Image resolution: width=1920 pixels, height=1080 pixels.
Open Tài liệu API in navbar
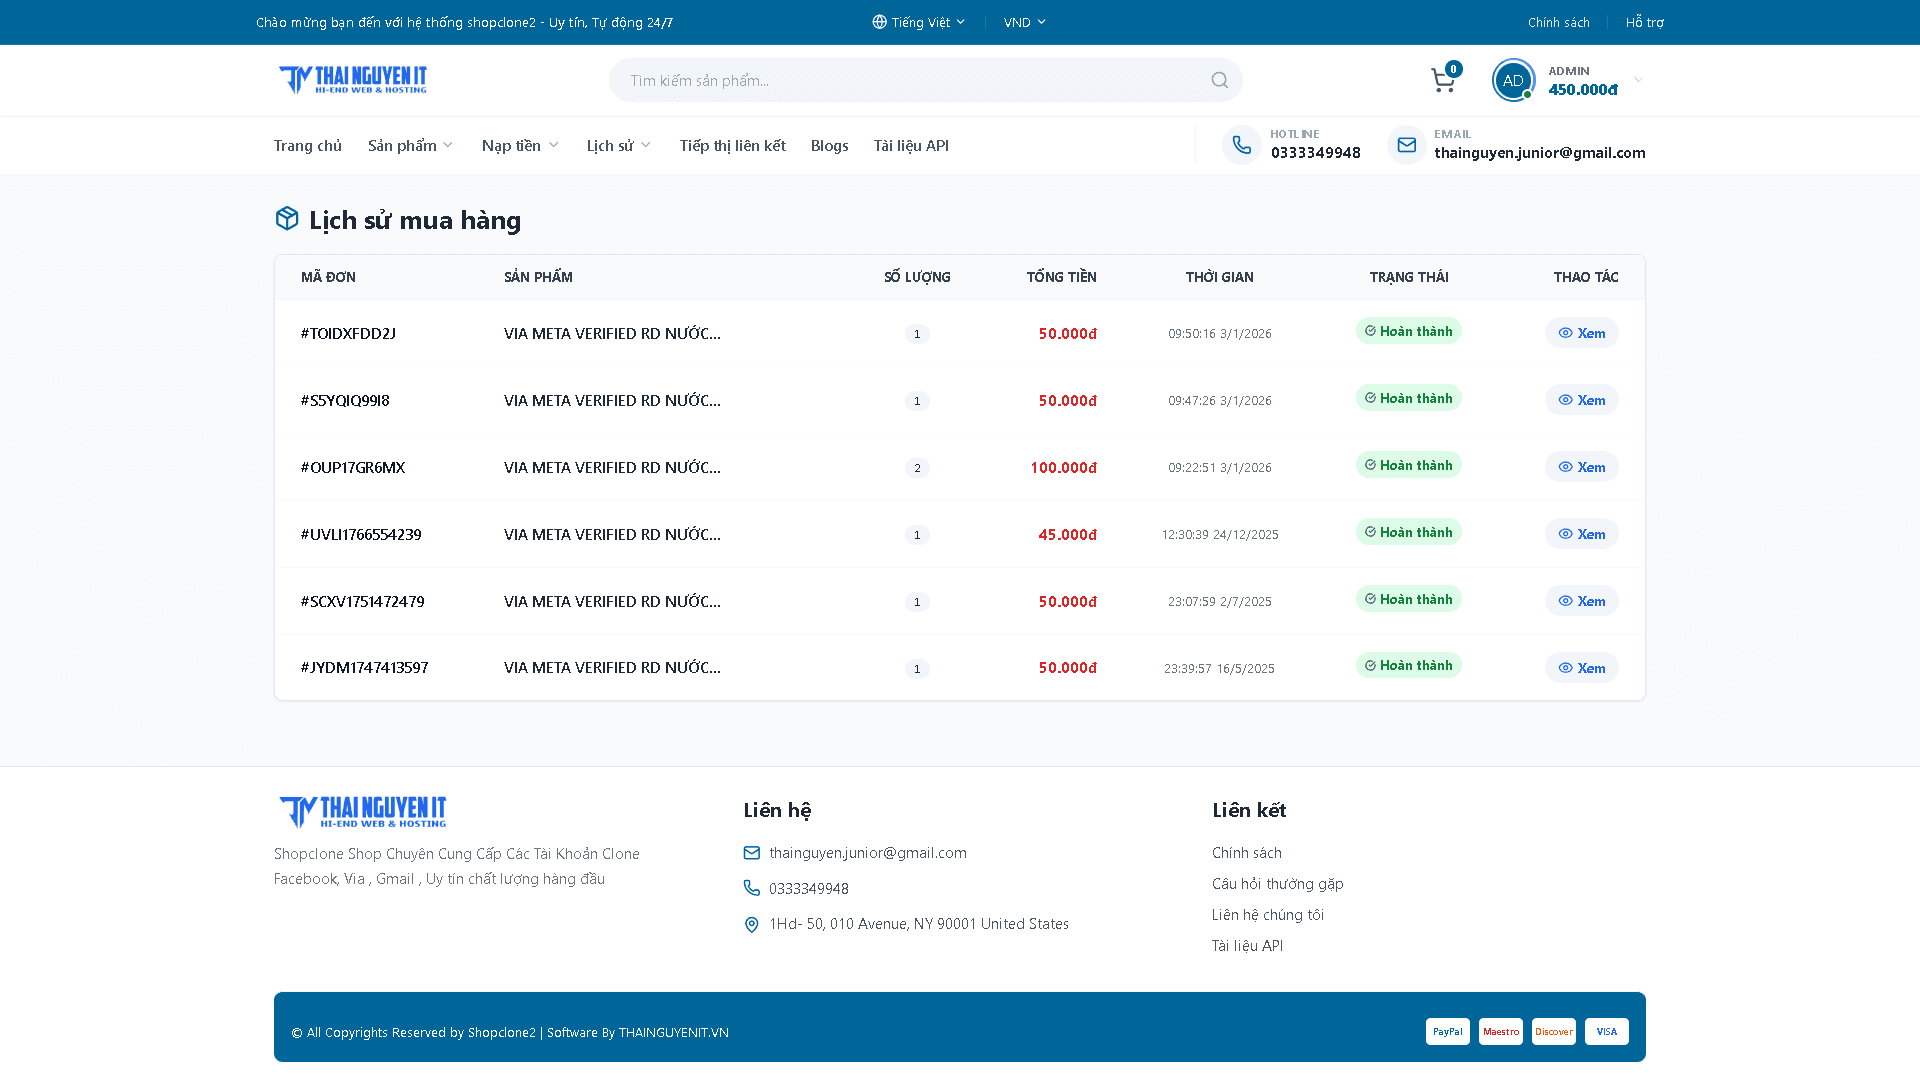tap(911, 146)
